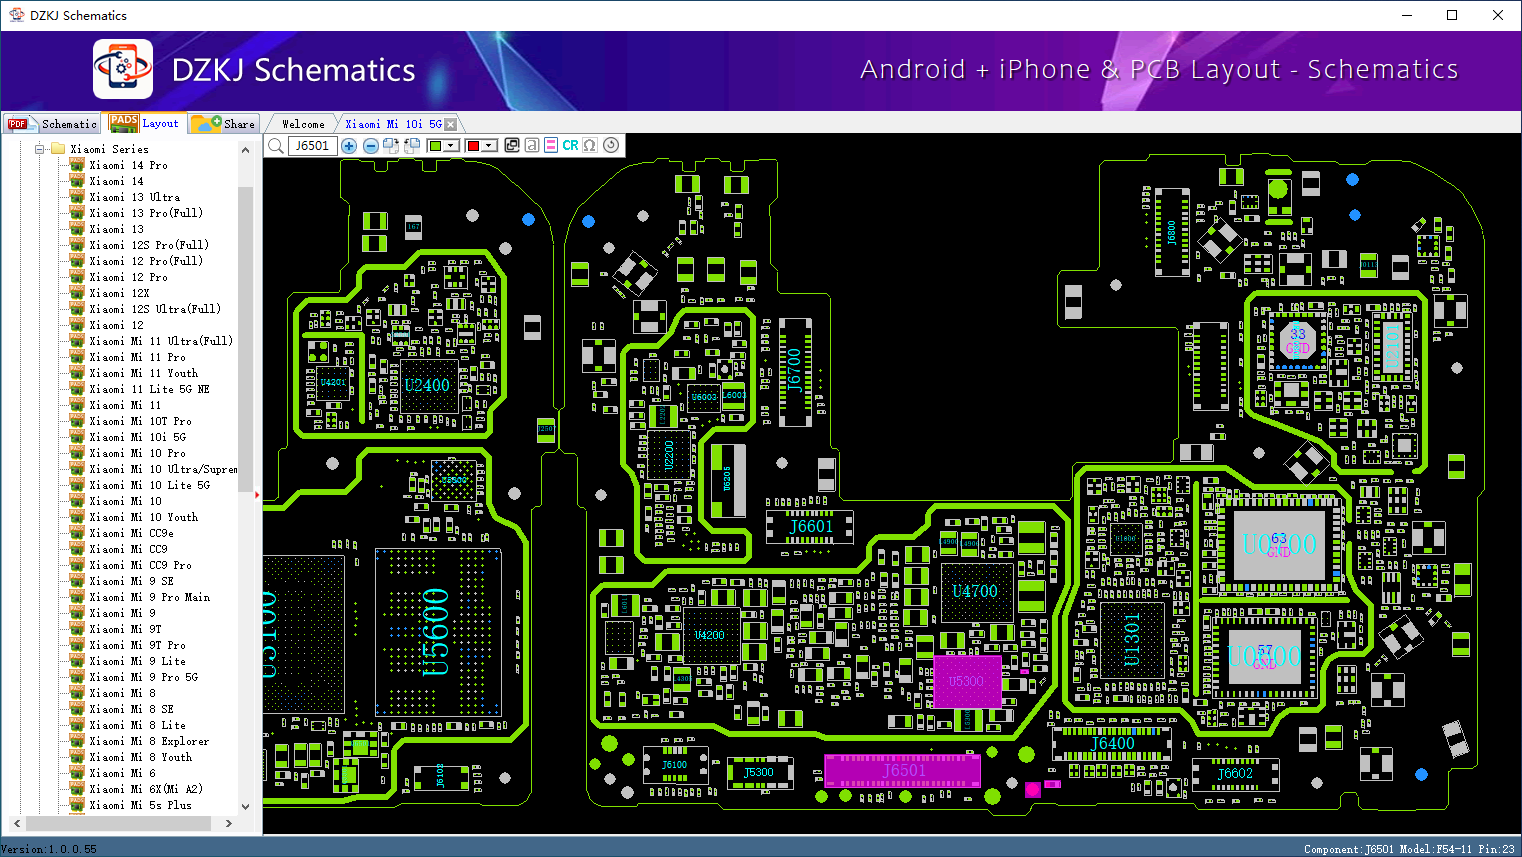Select chip U4700 on the board
This screenshot has height=857, width=1522.
tap(975, 591)
